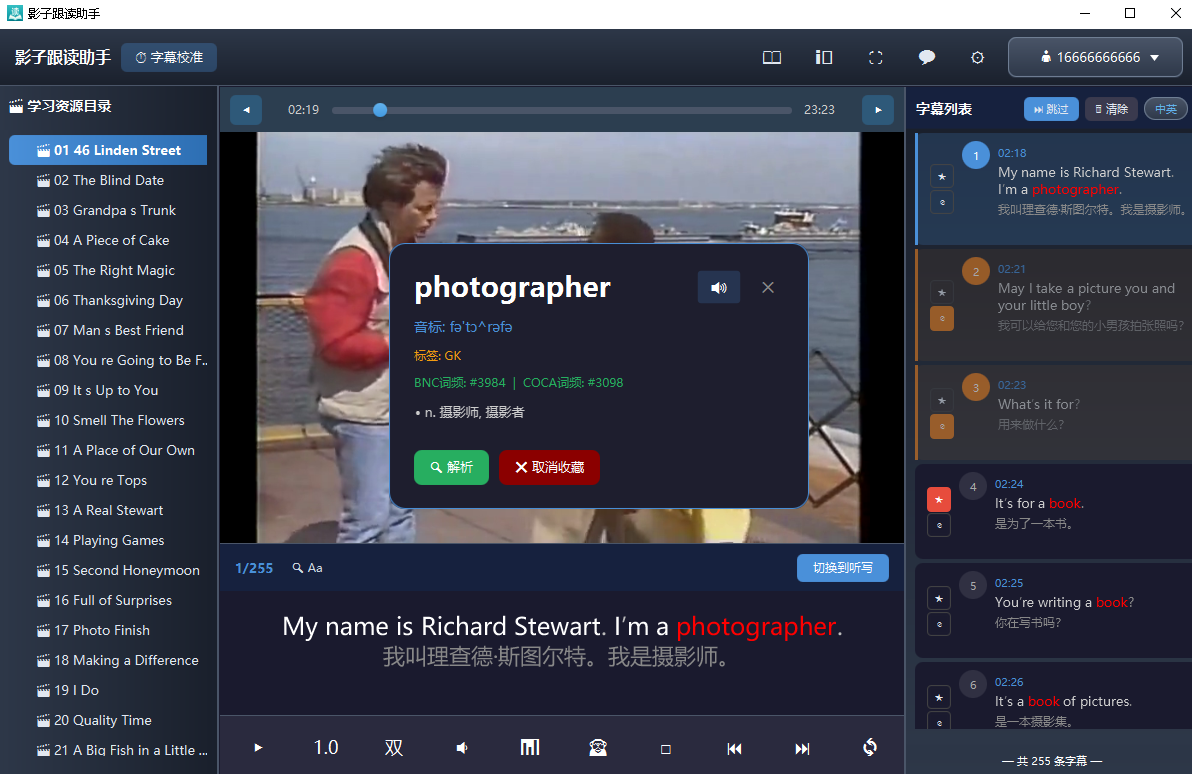1192x774 pixels.
Task: Toggle favorite star on subtitle 4
Action: (939, 500)
